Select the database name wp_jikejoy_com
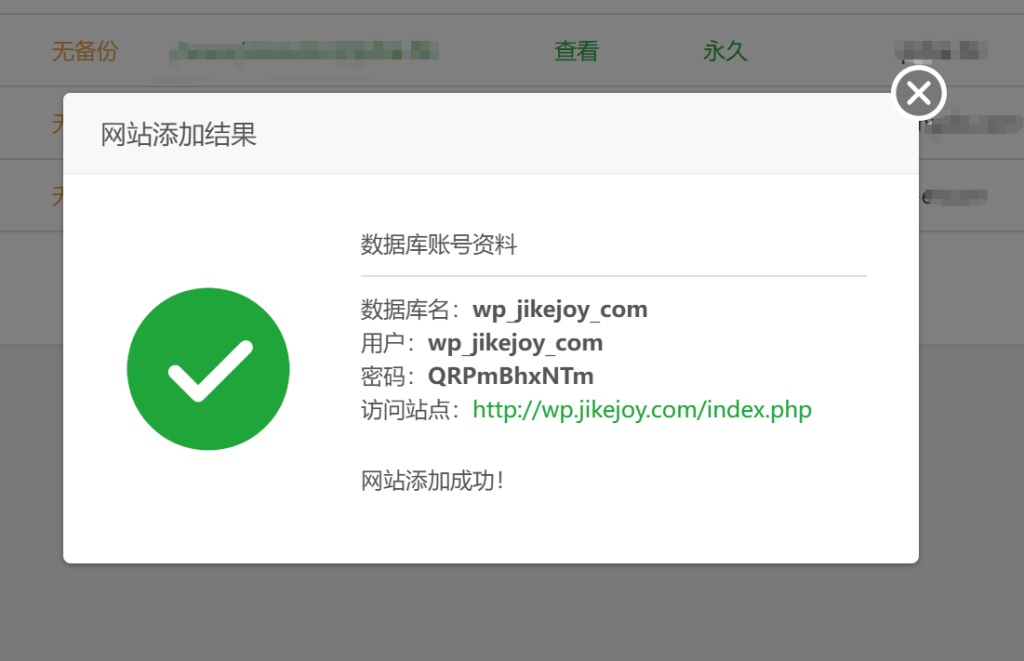The width and height of the screenshot is (1024, 661). [x=560, y=310]
